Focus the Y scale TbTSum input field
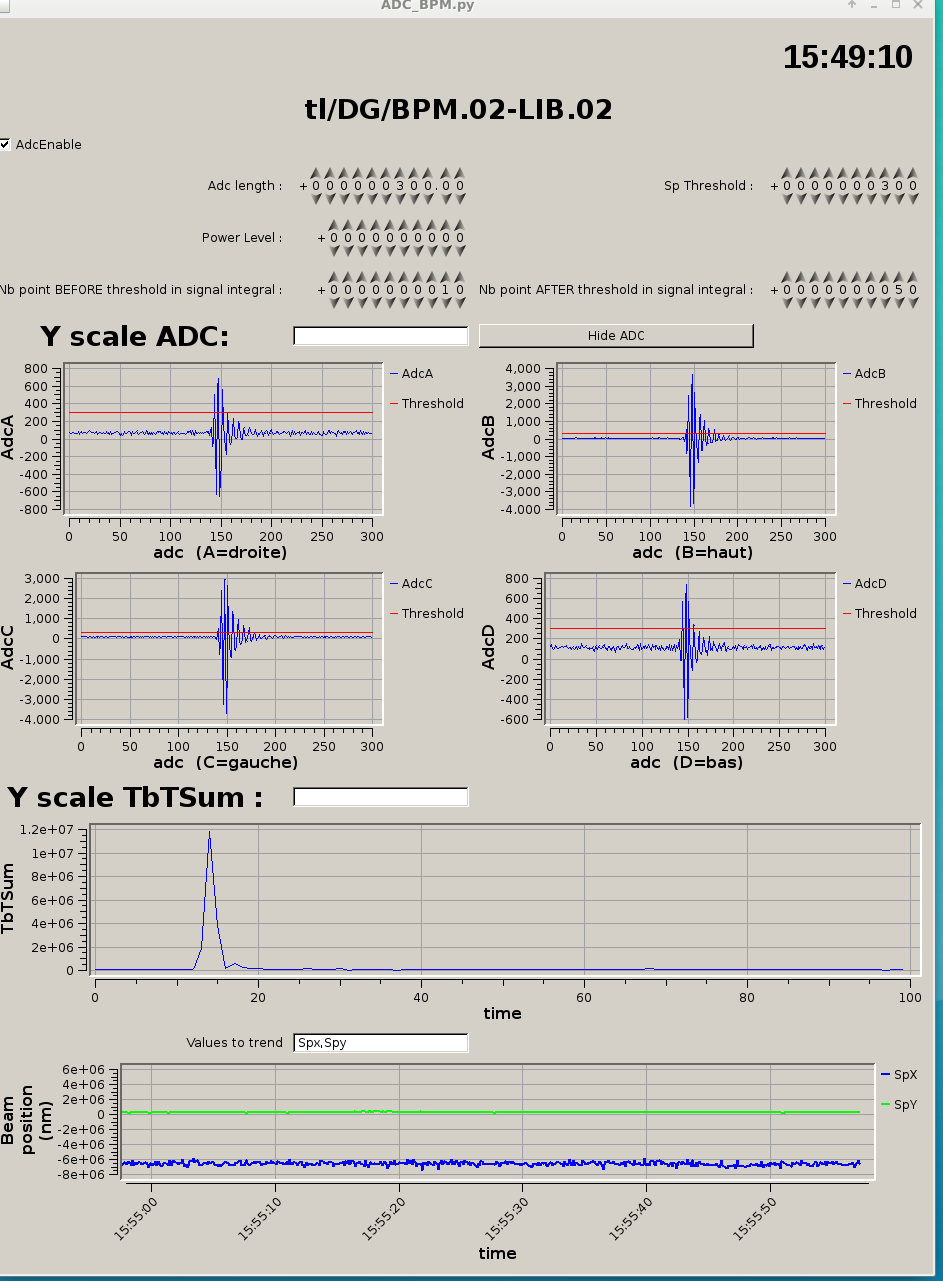 380,797
